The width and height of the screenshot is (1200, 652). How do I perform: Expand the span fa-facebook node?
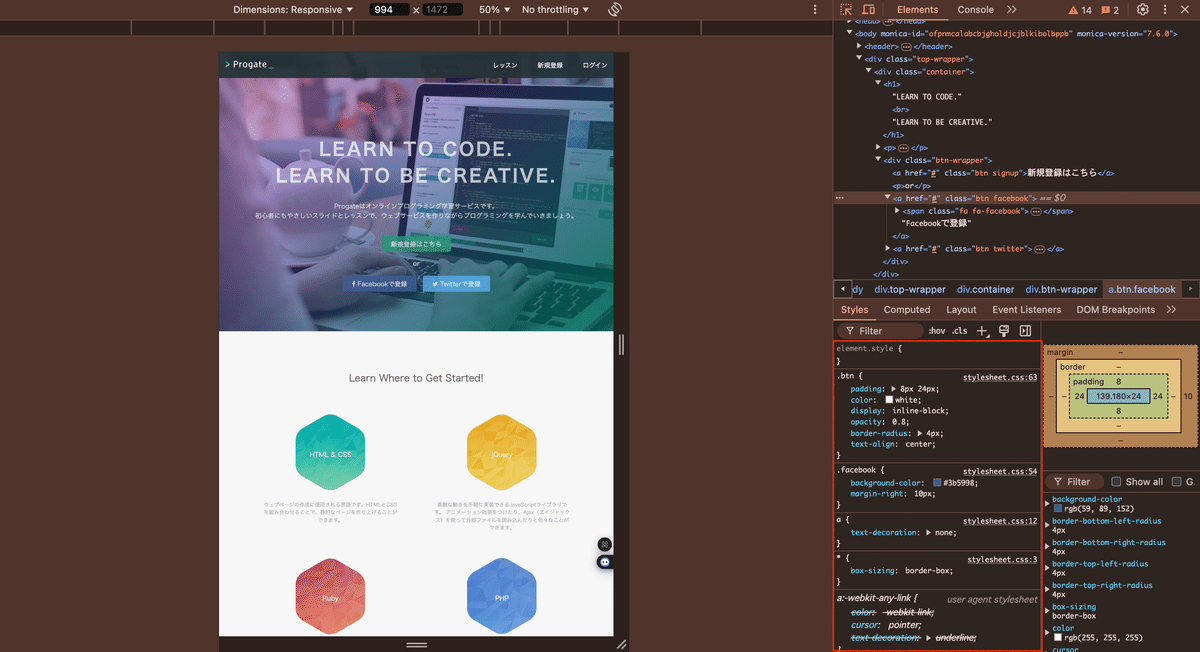[x=897, y=211]
